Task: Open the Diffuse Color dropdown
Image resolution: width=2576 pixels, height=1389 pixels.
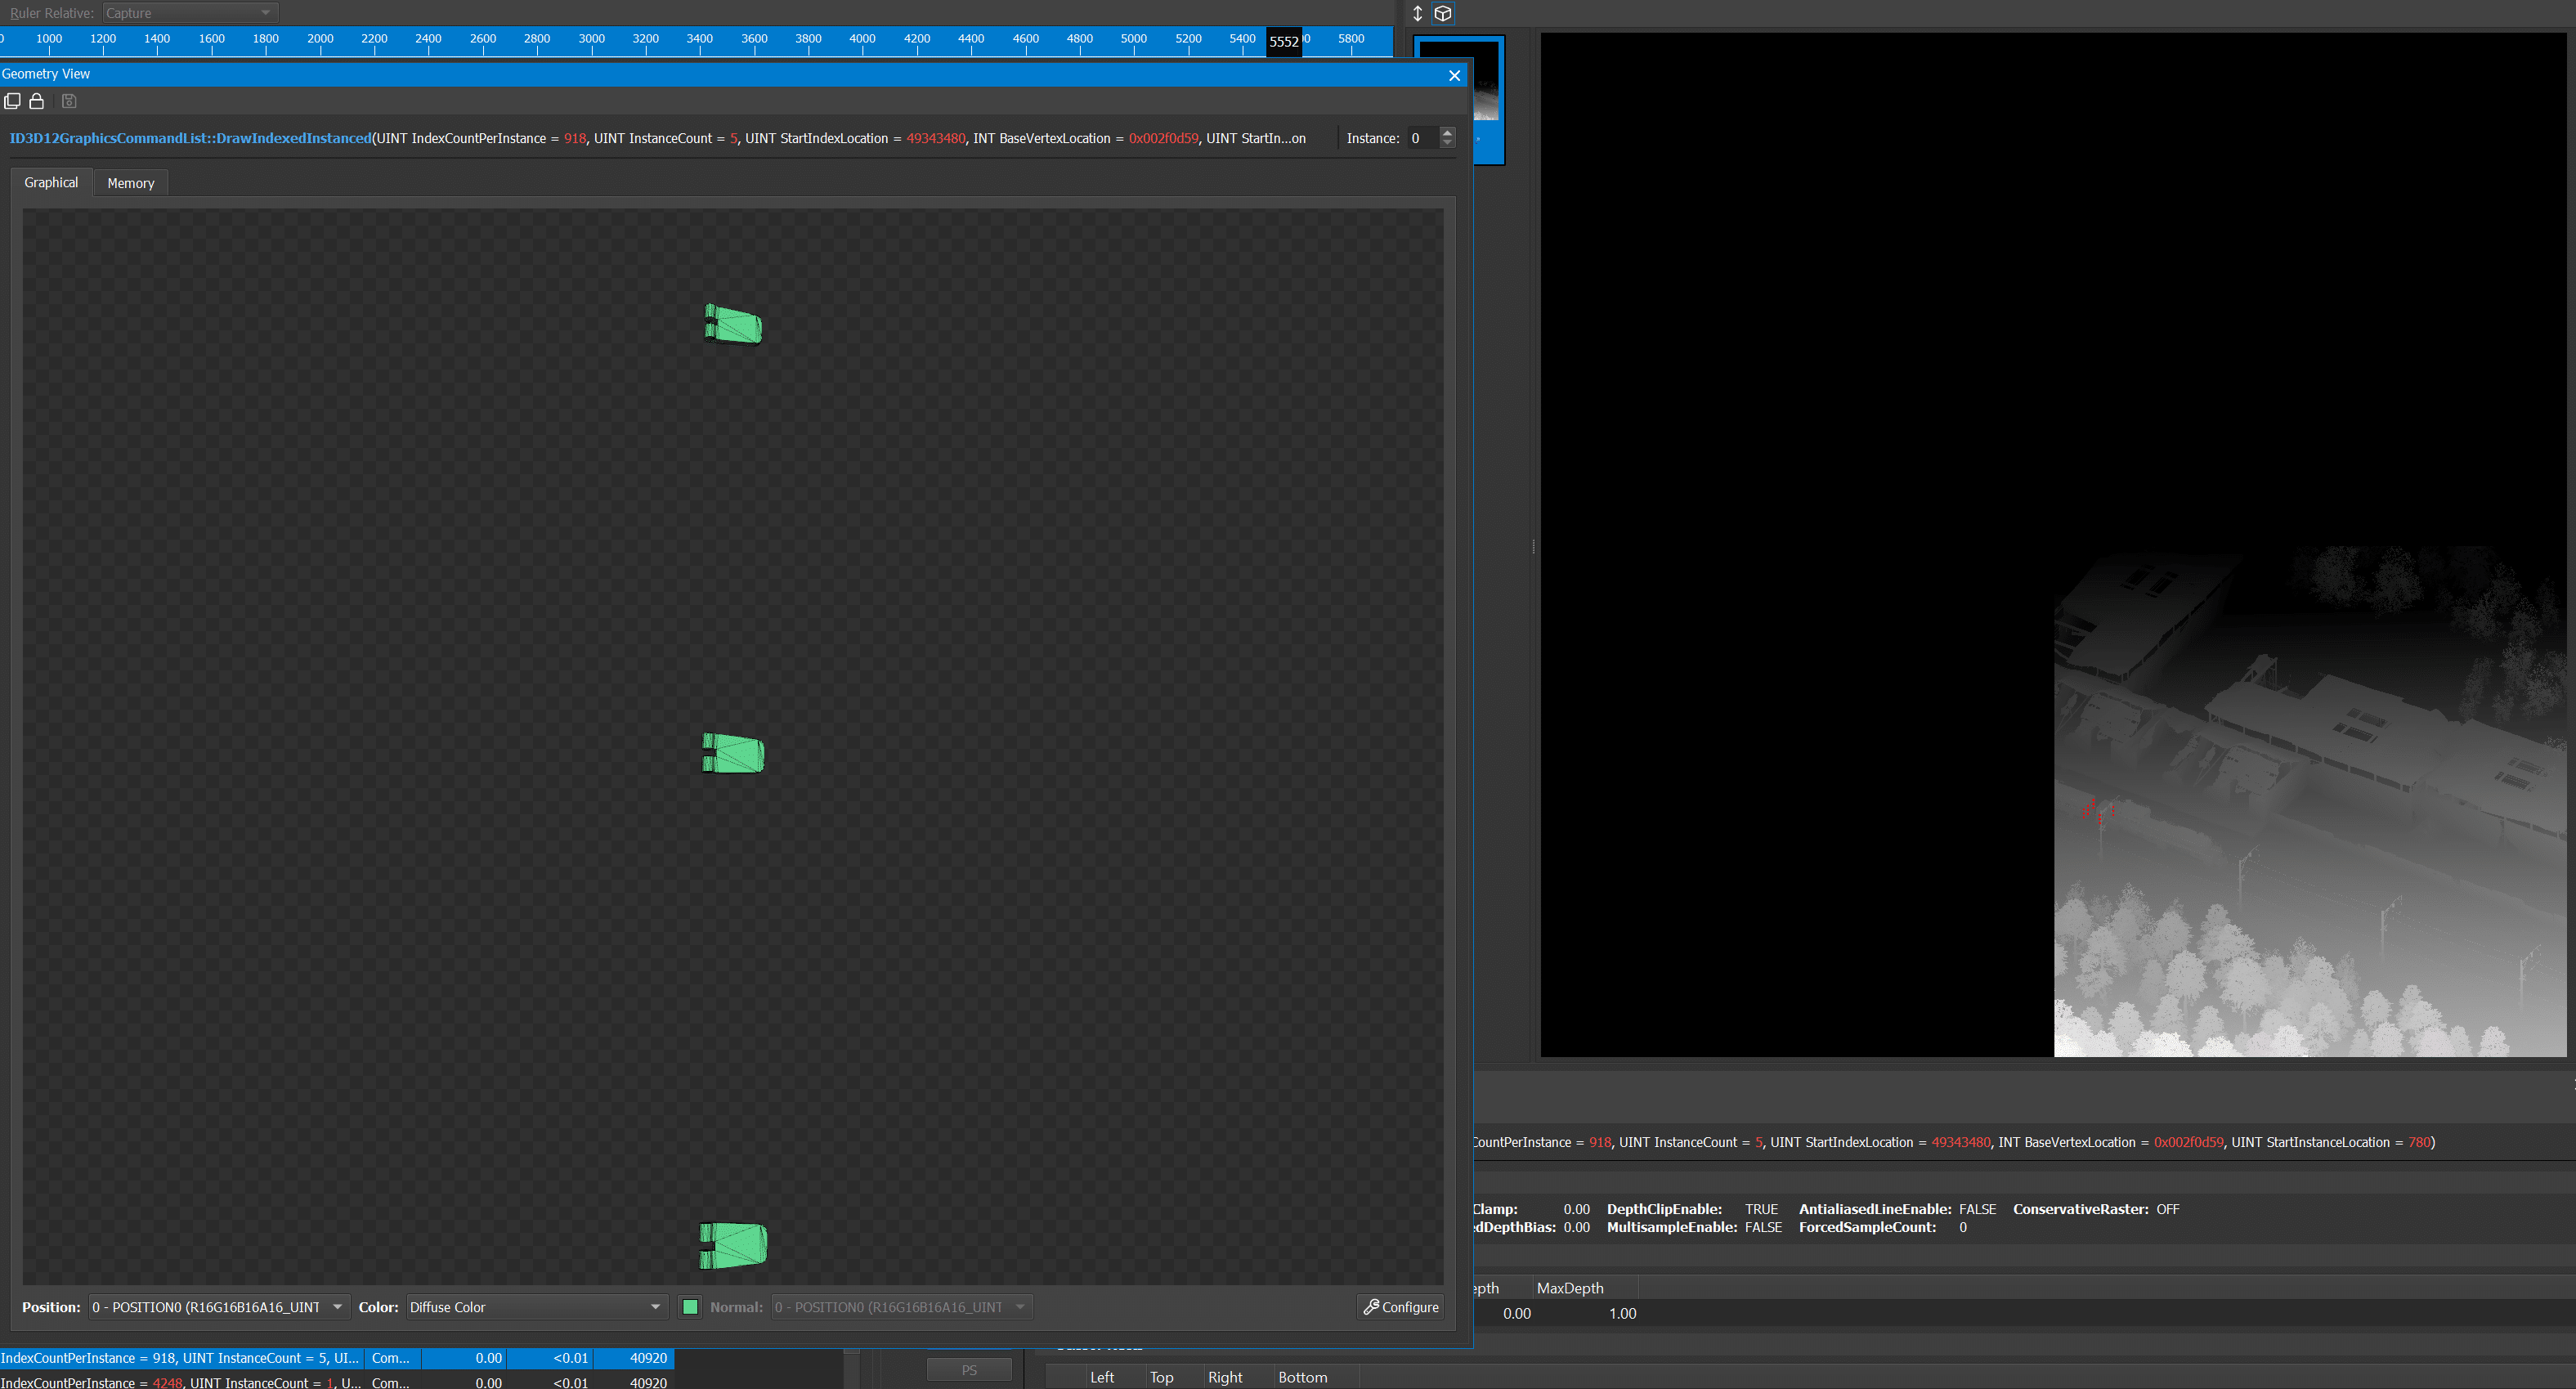Action: pyautogui.click(x=536, y=1307)
